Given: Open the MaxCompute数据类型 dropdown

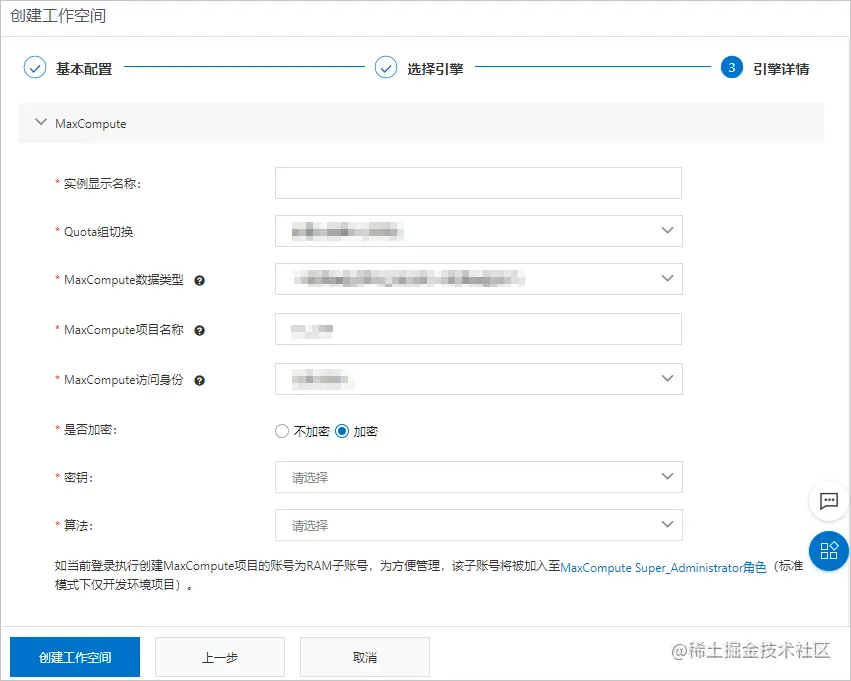Looking at the screenshot, I should 478,279.
